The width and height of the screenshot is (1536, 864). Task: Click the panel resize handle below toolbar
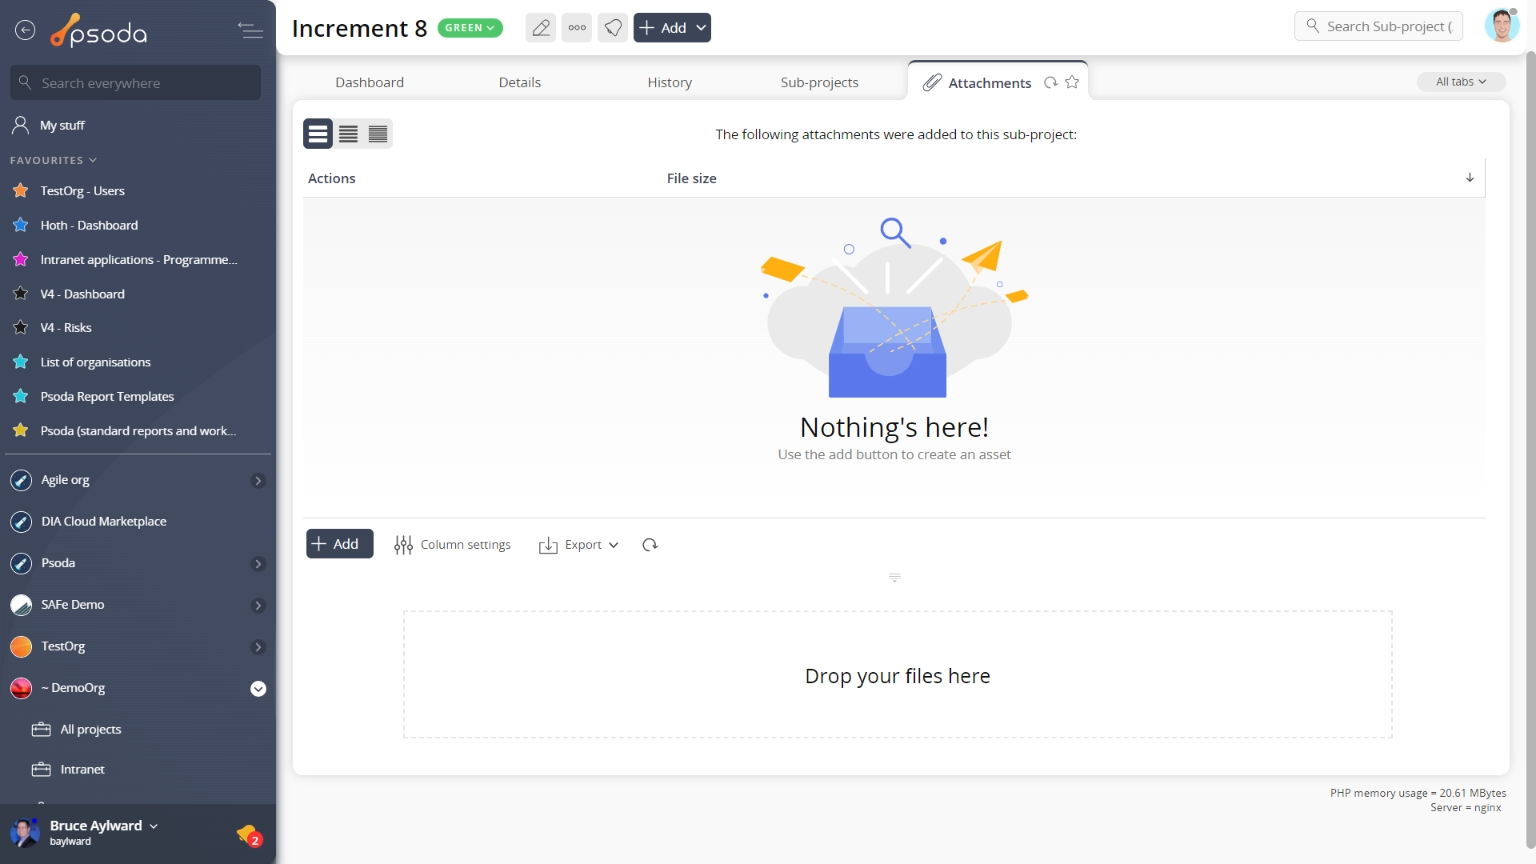tap(895, 578)
